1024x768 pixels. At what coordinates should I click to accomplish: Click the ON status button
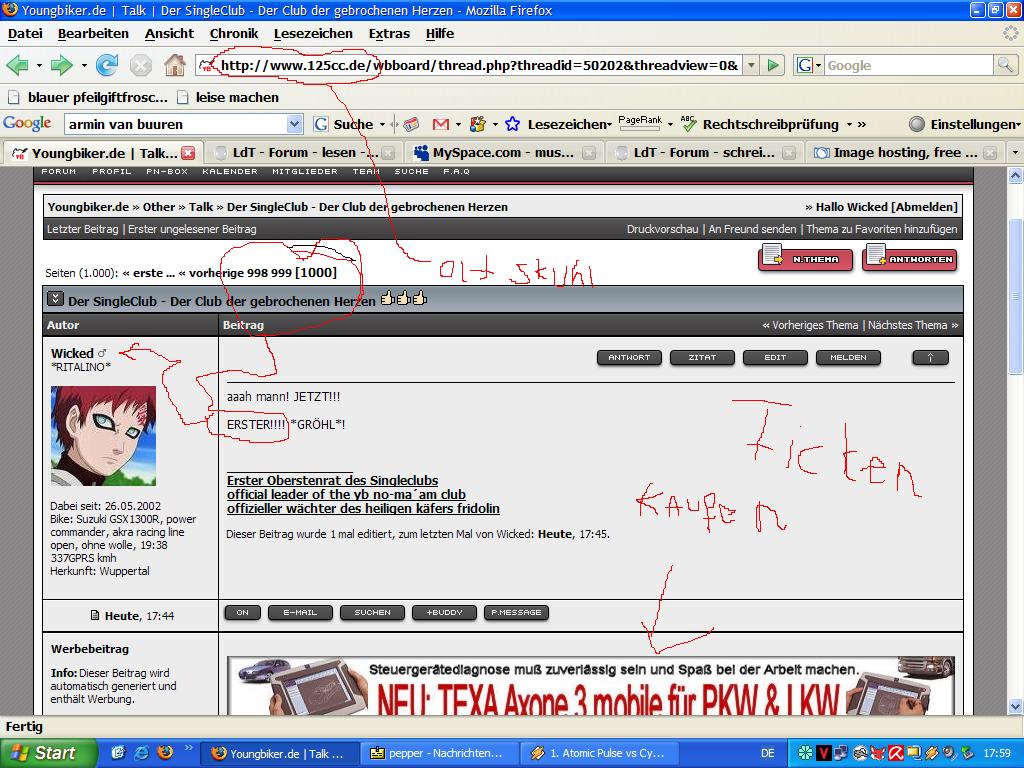click(242, 613)
